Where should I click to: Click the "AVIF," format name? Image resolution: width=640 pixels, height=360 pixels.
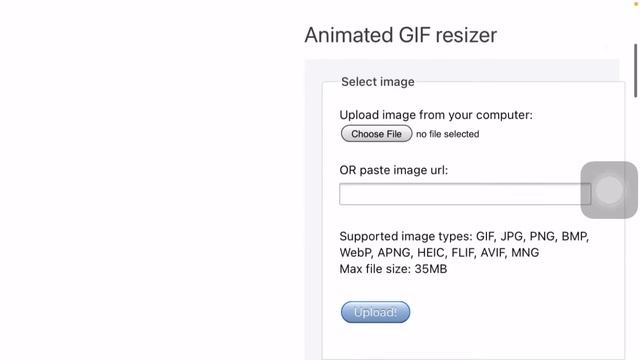click(x=494, y=253)
